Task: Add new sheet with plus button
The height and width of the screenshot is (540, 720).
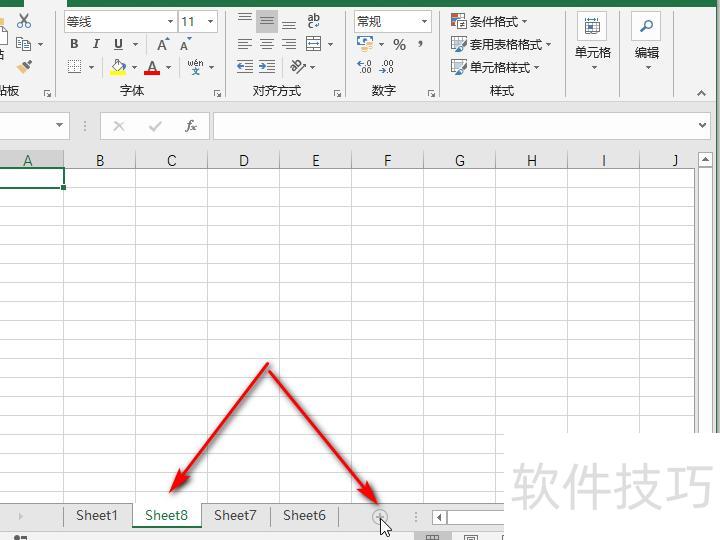Action: click(380, 517)
